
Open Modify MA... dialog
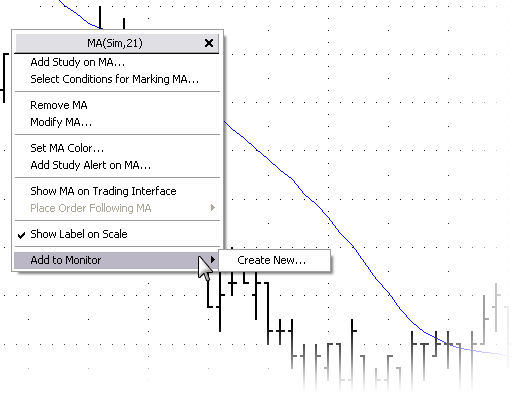click(x=61, y=122)
